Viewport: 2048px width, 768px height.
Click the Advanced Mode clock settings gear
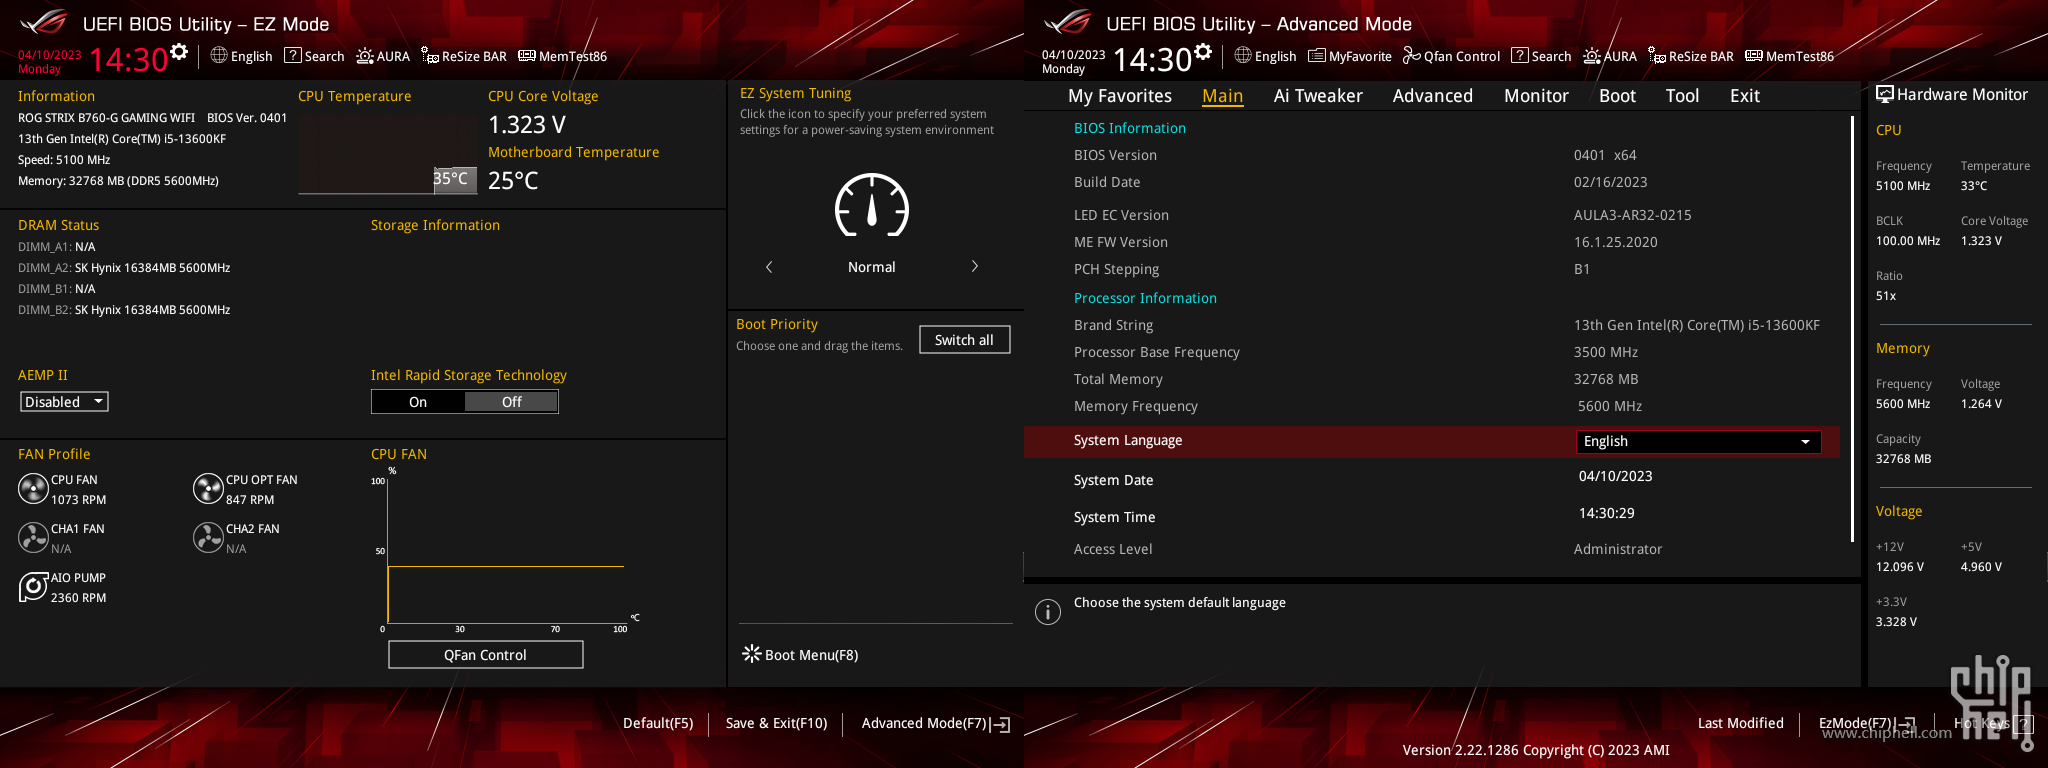1203,51
